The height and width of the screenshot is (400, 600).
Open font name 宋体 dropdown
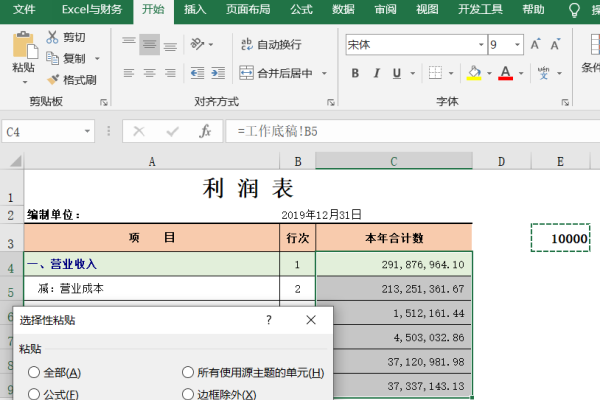tap(481, 44)
